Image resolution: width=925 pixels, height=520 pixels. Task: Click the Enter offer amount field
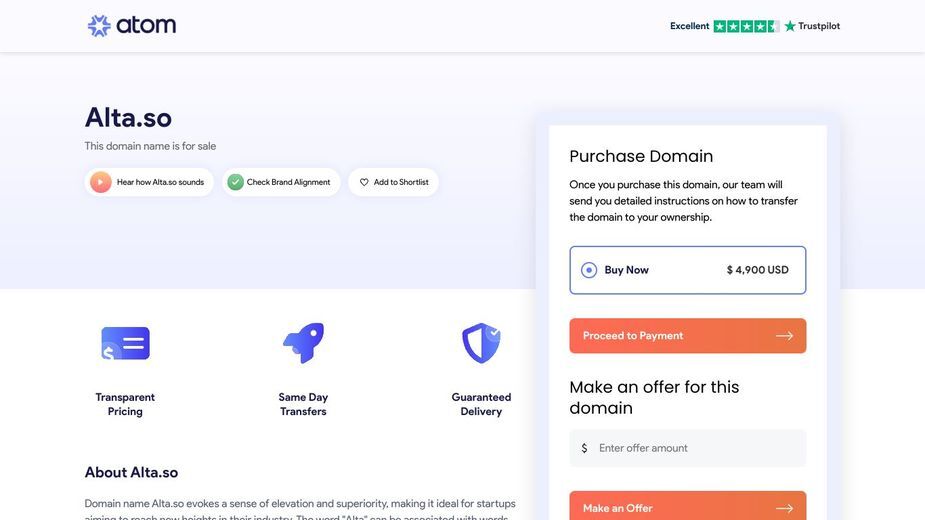point(688,448)
